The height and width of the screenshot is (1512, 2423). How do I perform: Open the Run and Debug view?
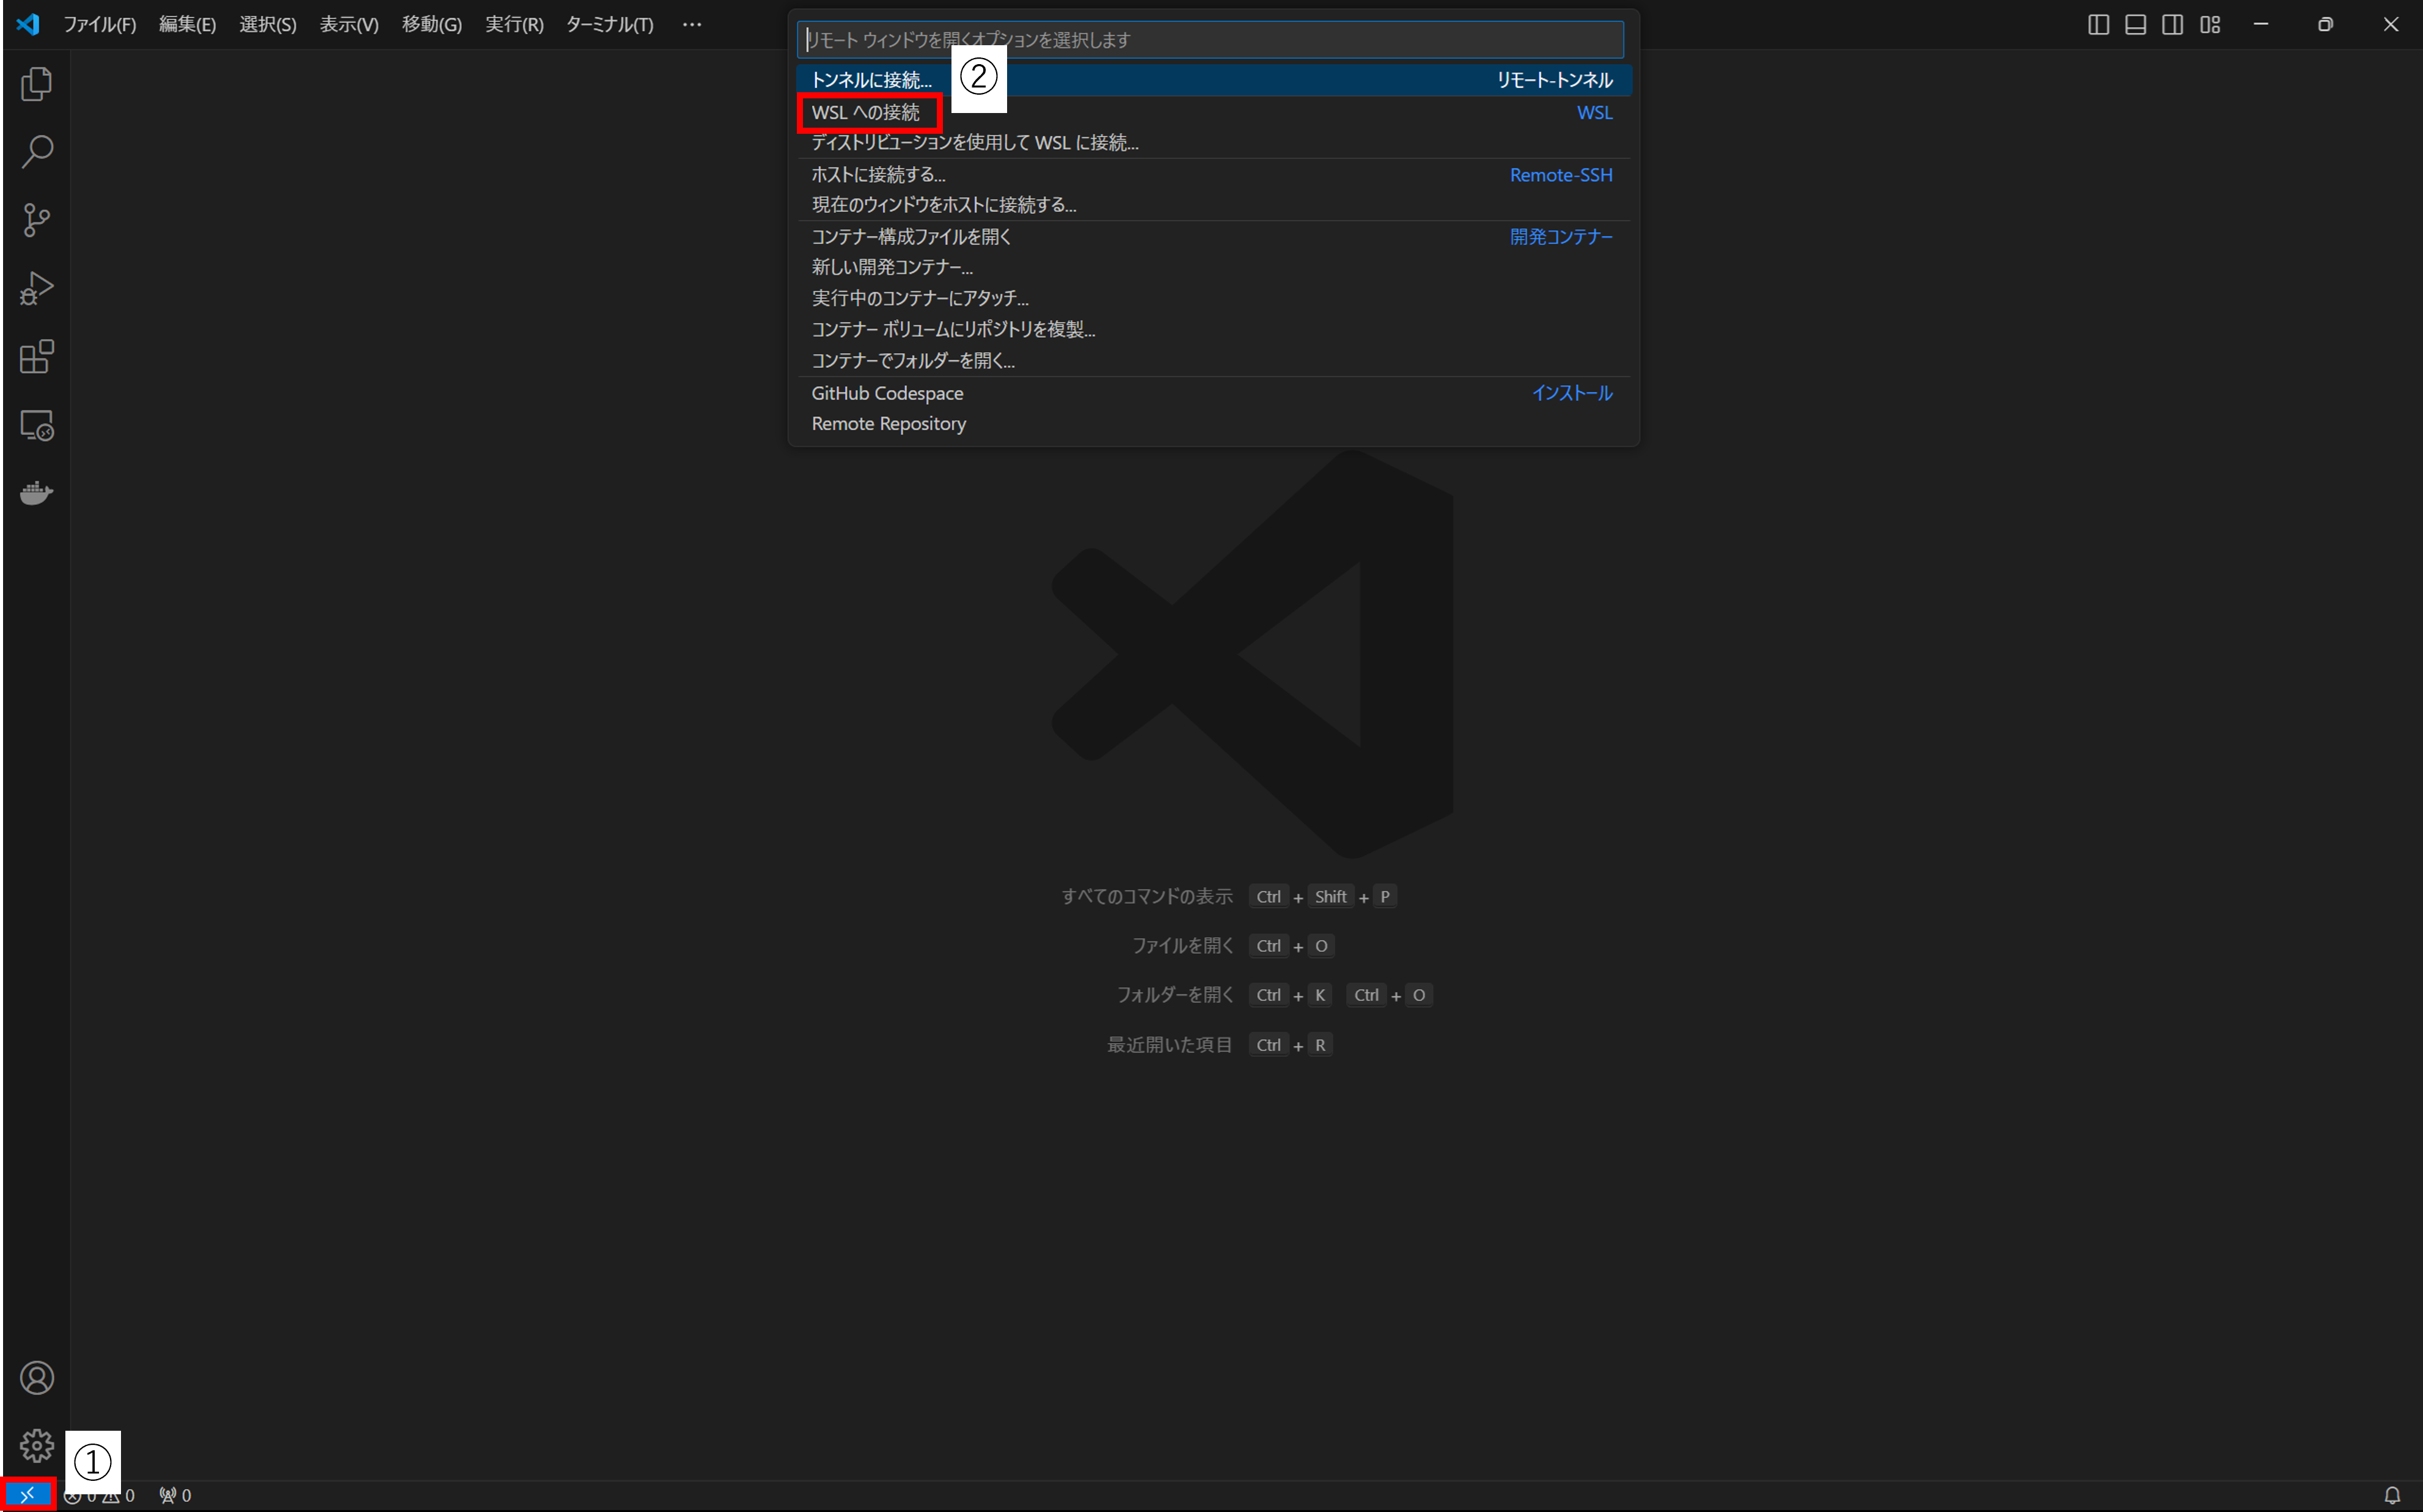(x=36, y=288)
